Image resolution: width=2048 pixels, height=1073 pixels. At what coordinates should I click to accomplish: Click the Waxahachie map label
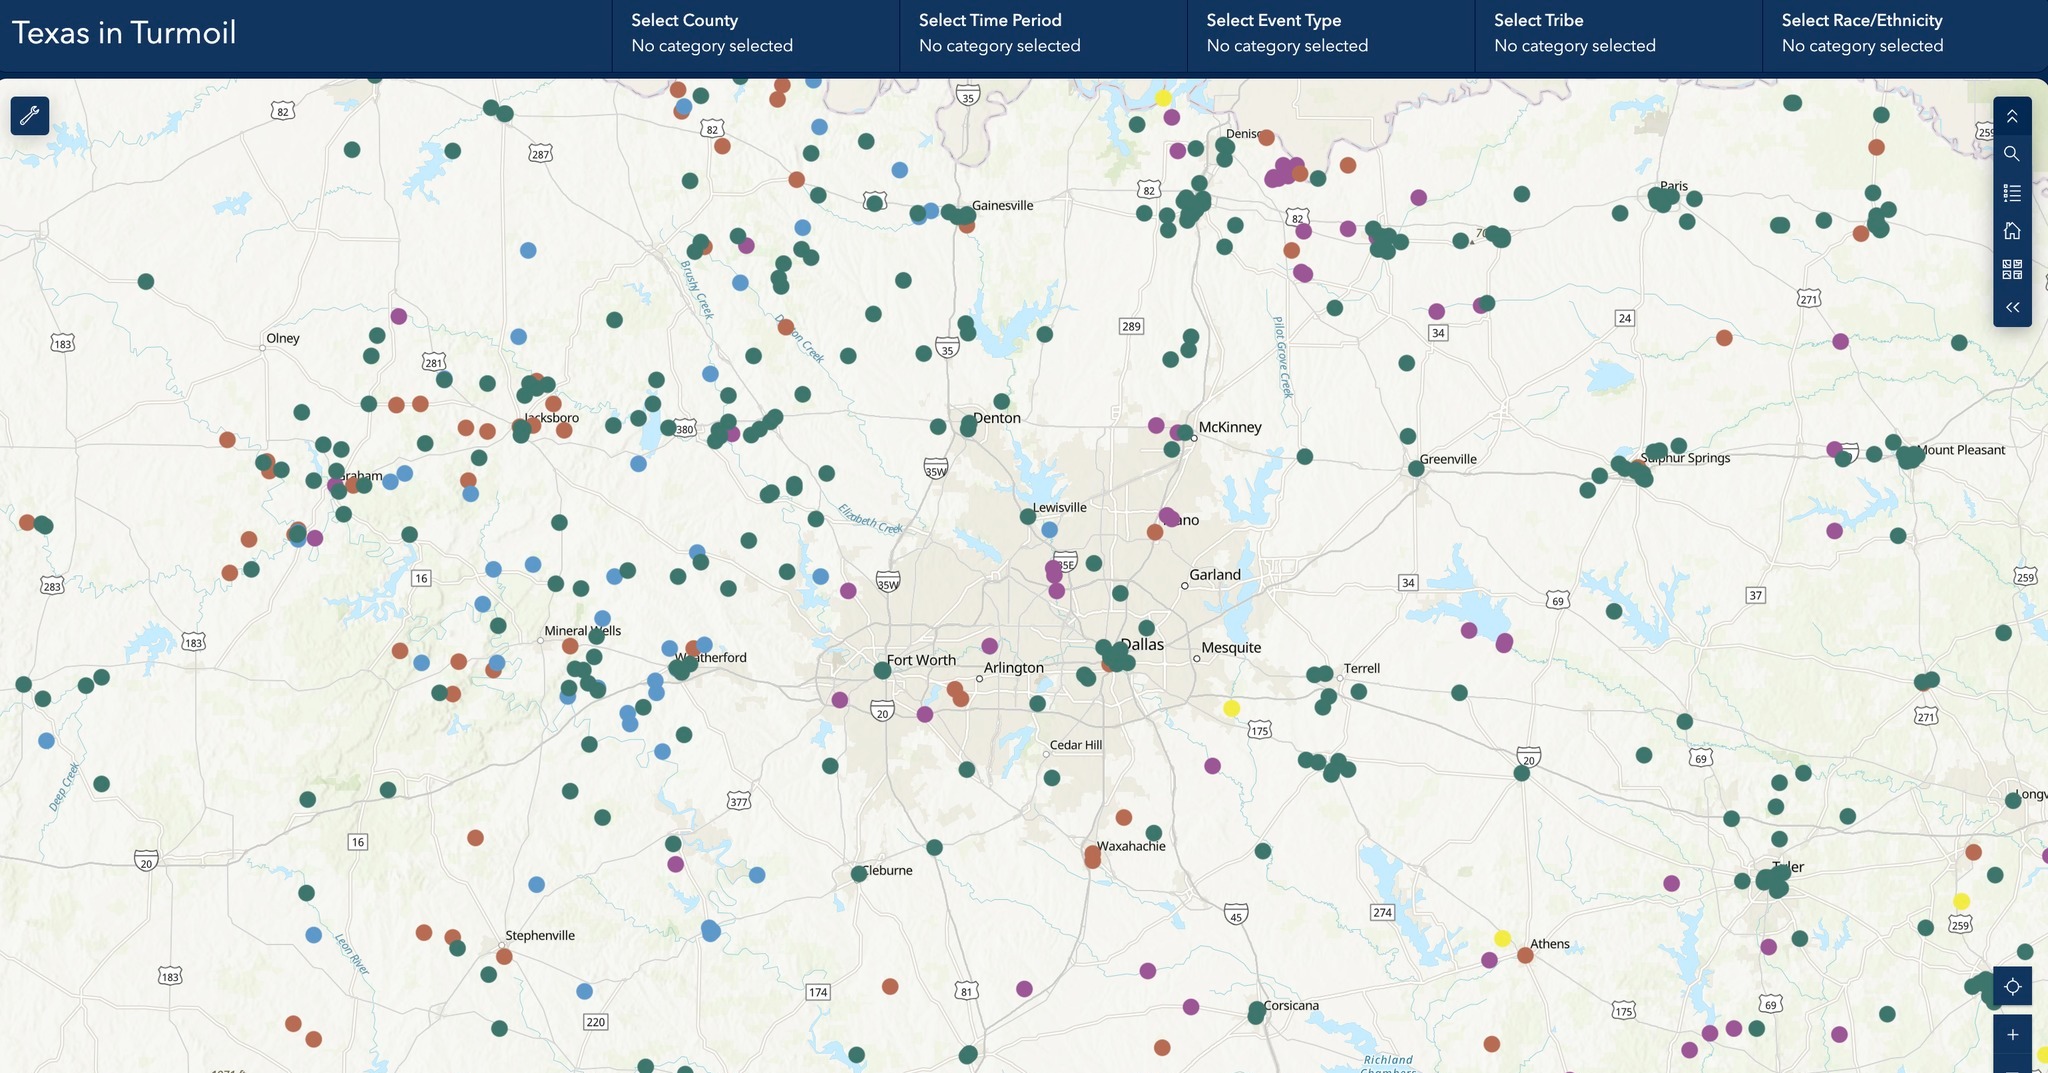tap(1131, 846)
